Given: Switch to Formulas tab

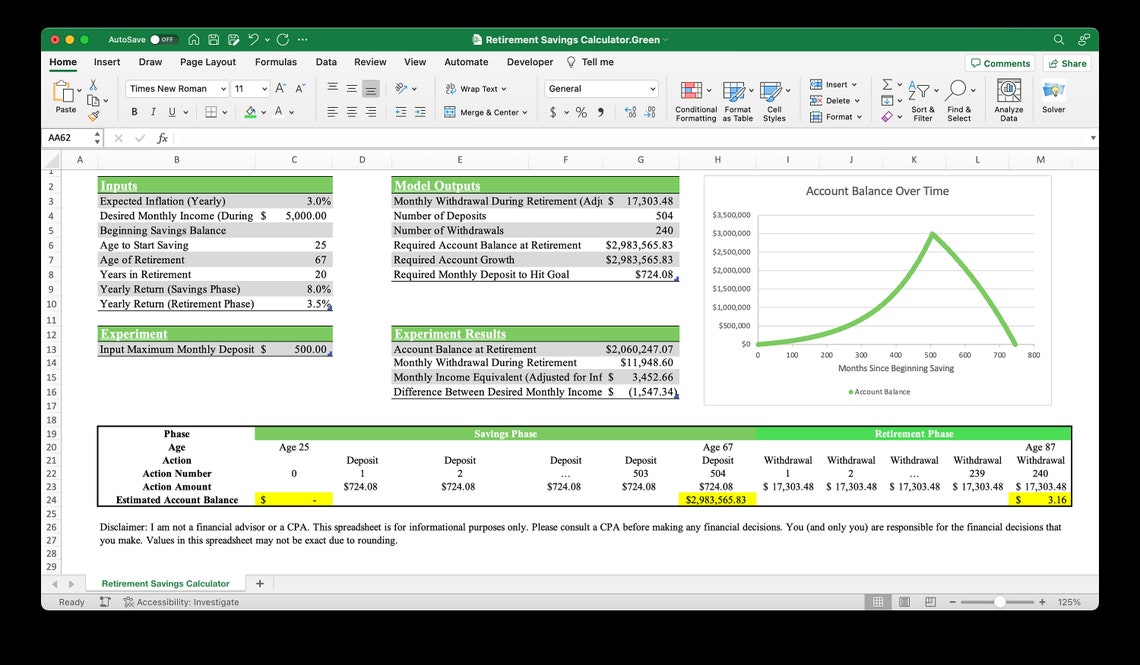Looking at the screenshot, I should [276, 62].
